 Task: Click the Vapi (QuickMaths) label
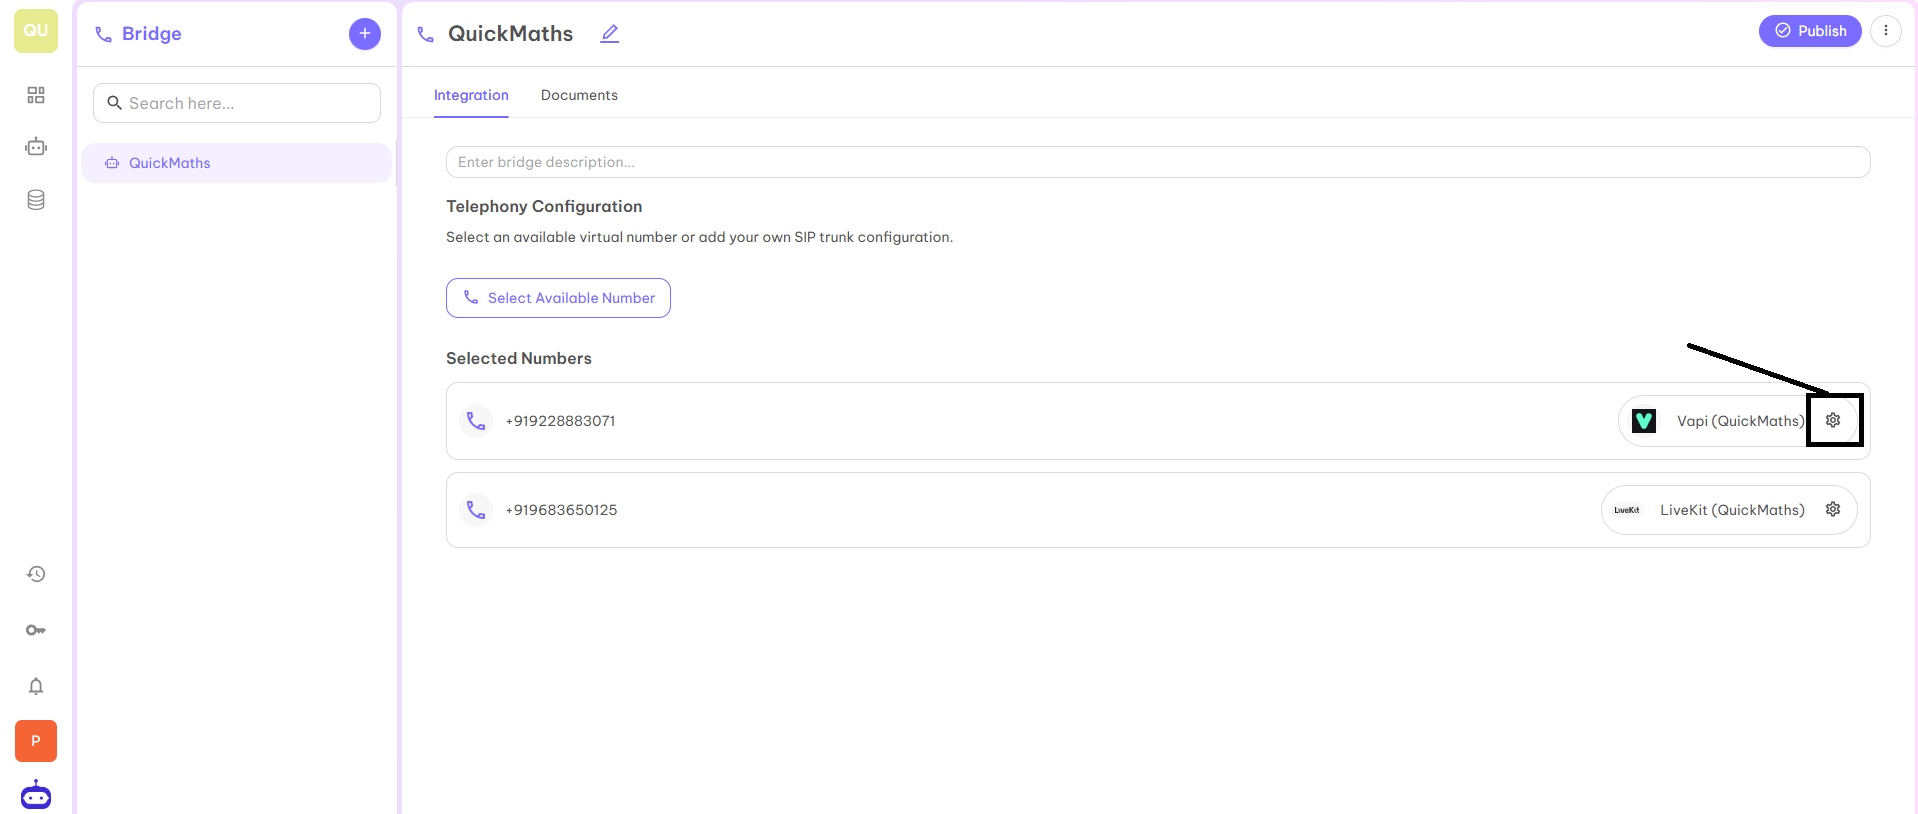tap(1741, 421)
